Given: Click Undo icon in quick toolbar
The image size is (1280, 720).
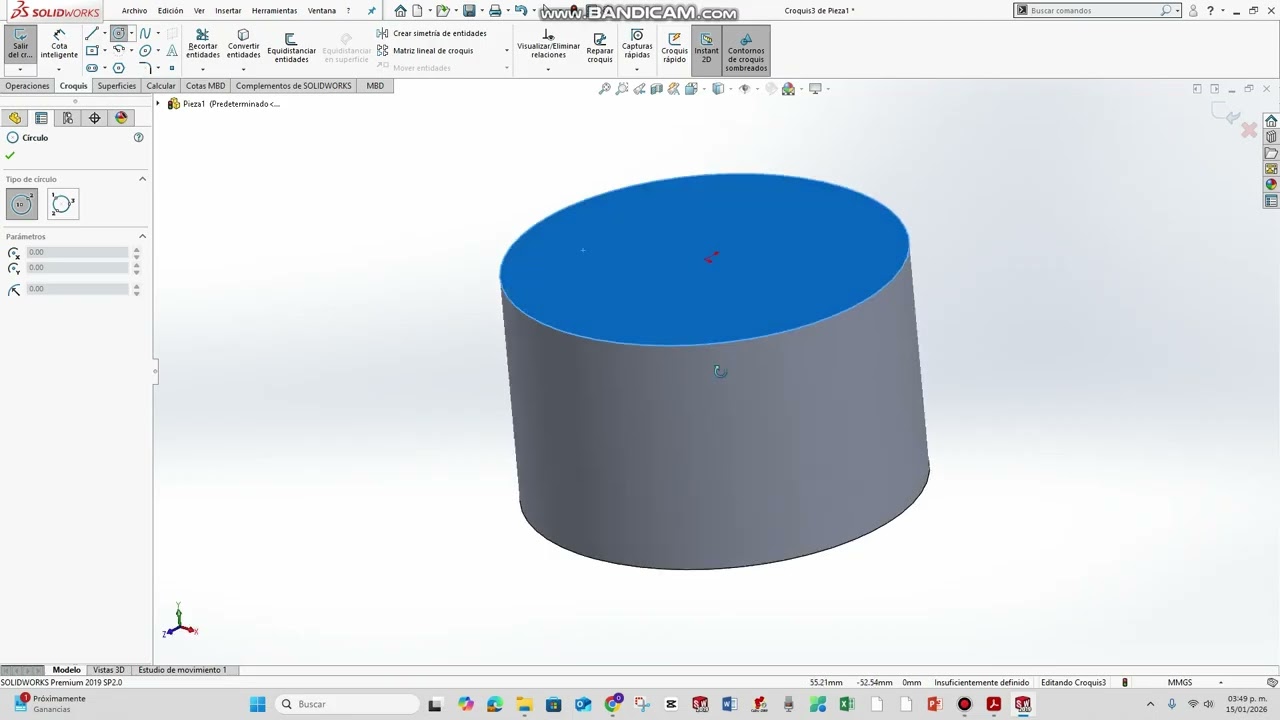Looking at the screenshot, I should tap(520, 11).
